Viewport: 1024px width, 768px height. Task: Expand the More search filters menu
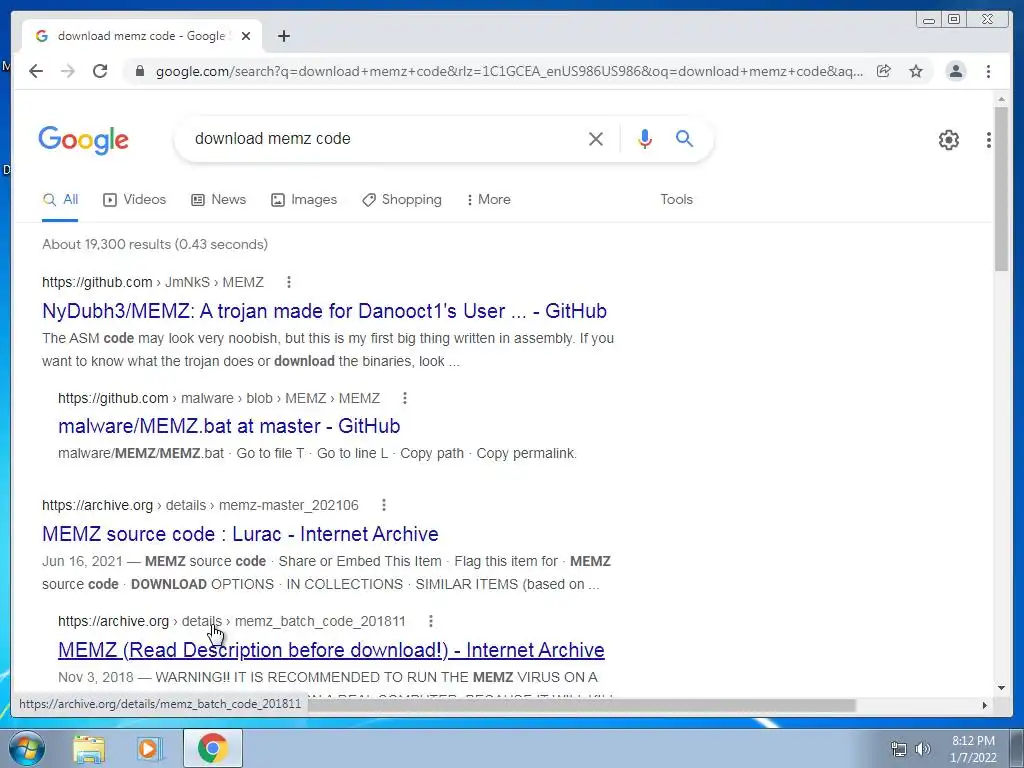488,199
